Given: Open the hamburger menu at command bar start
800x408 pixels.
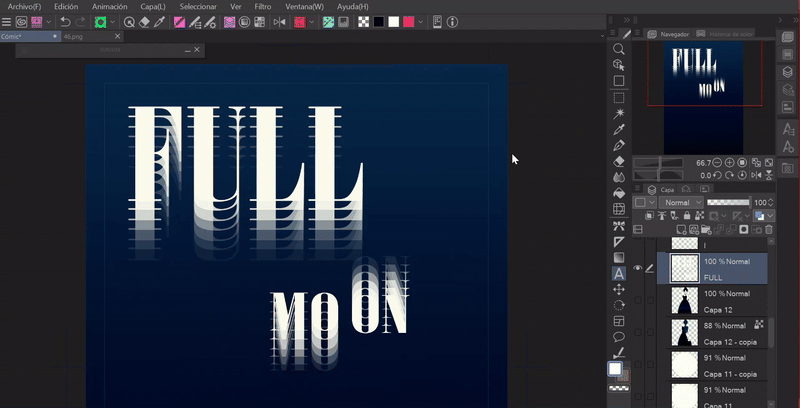Looking at the screenshot, I should (6, 22).
